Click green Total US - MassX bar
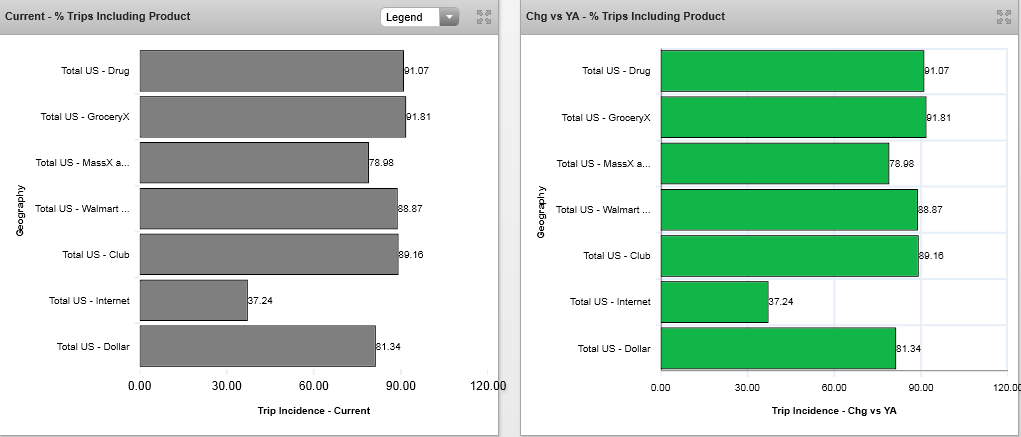 (774, 163)
